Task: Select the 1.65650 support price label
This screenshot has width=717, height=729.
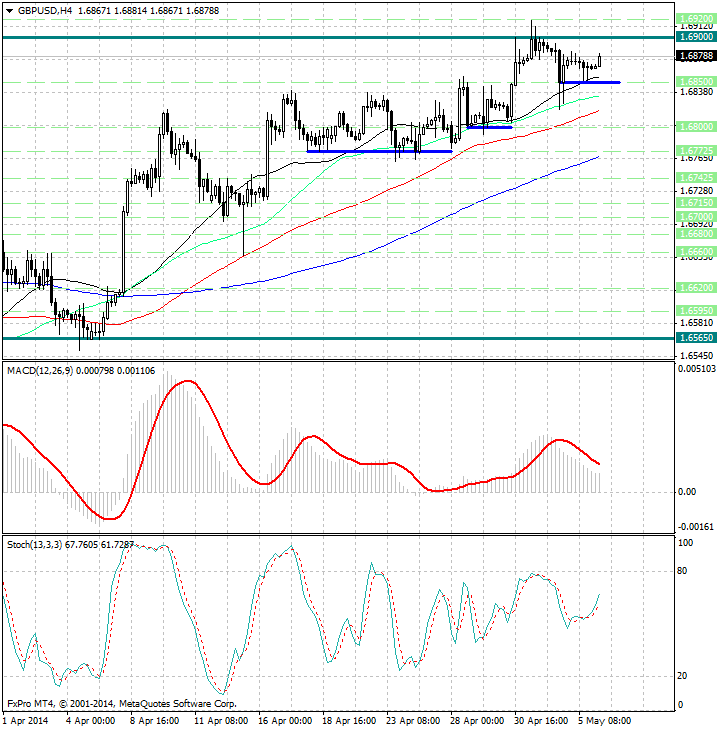Action: pos(694,339)
